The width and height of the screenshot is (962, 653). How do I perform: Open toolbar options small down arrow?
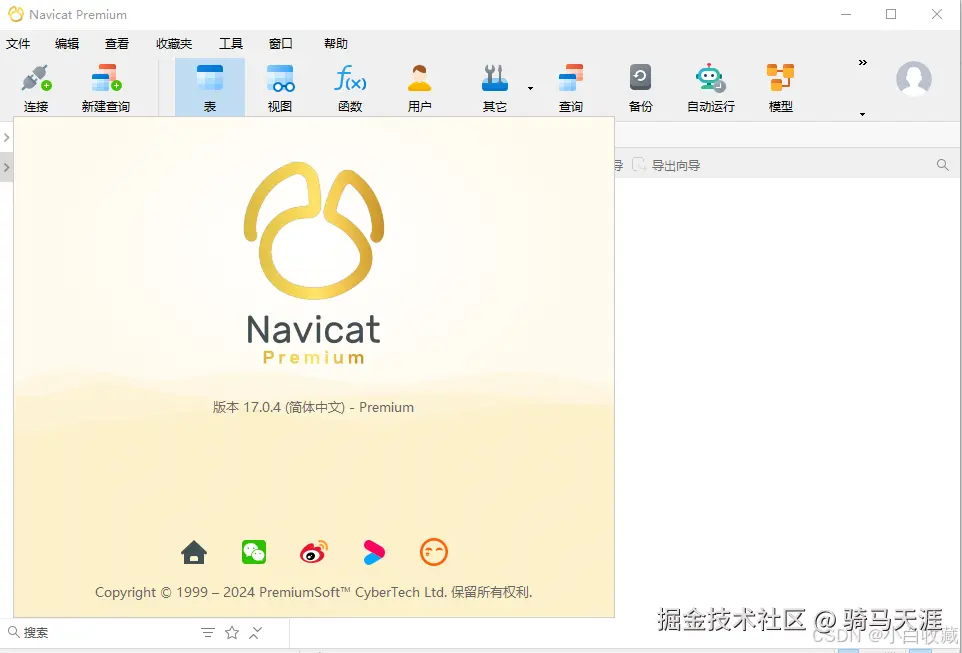(x=862, y=114)
